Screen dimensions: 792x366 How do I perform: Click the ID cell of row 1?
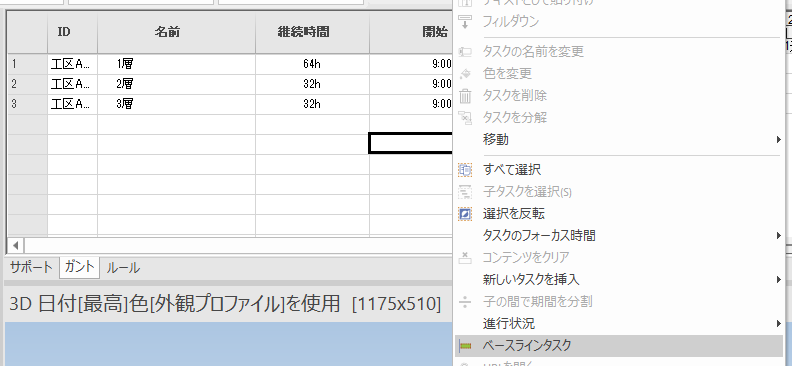(73, 64)
